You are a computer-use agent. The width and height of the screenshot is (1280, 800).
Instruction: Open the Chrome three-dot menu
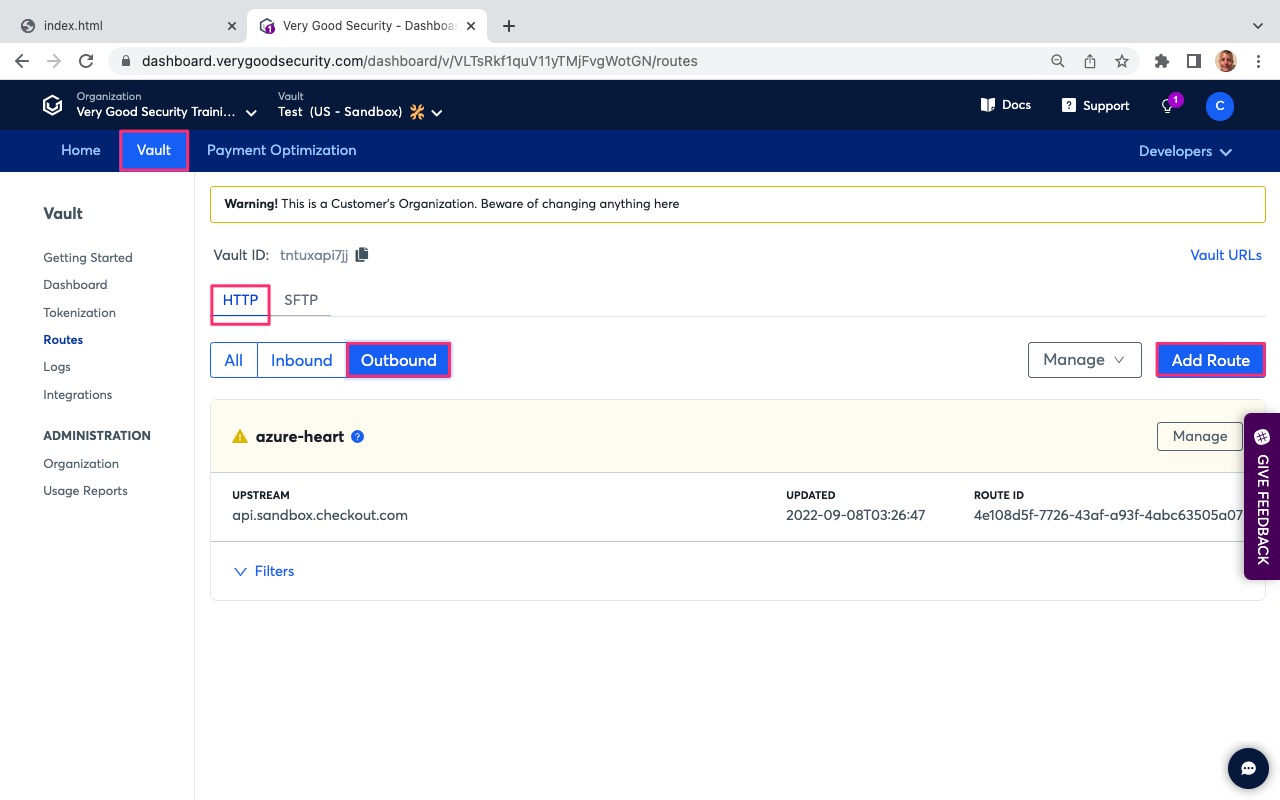click(1257, 61)
